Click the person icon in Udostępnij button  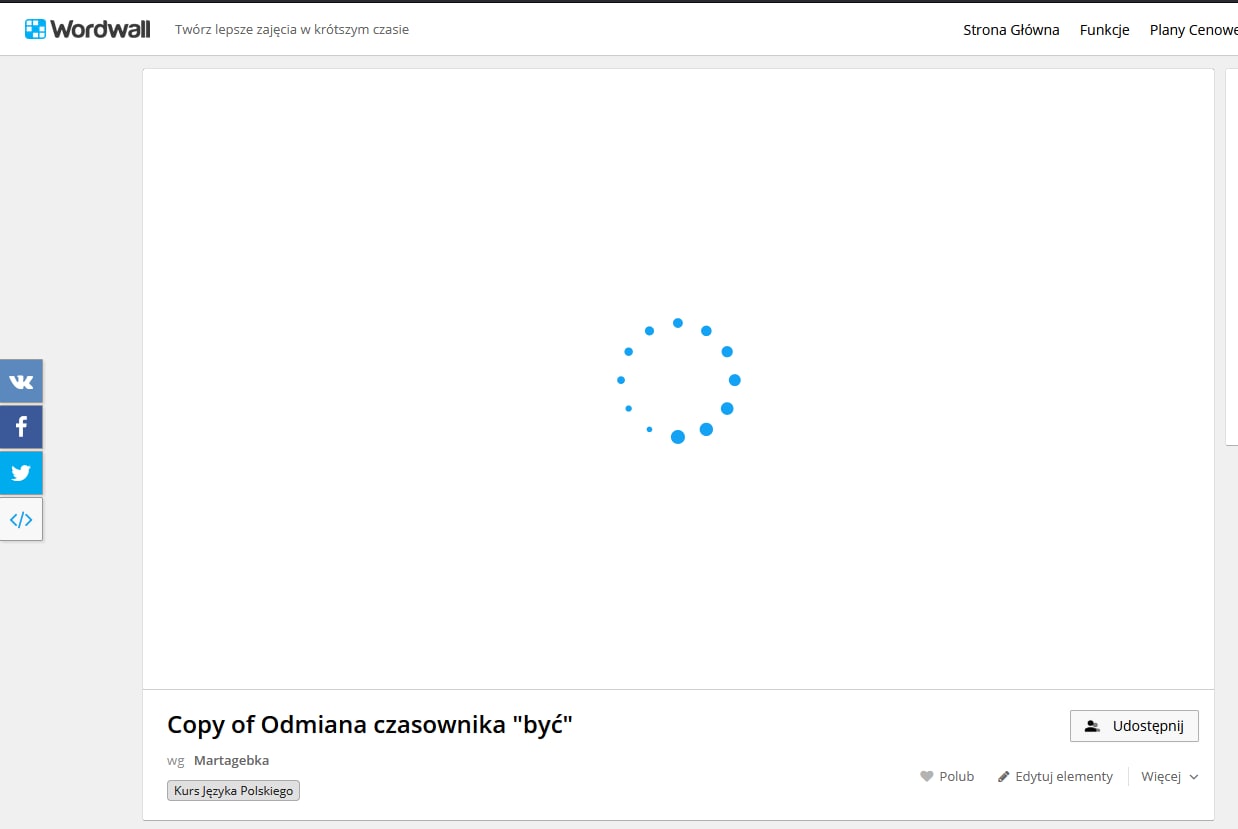pos(1092,726)
